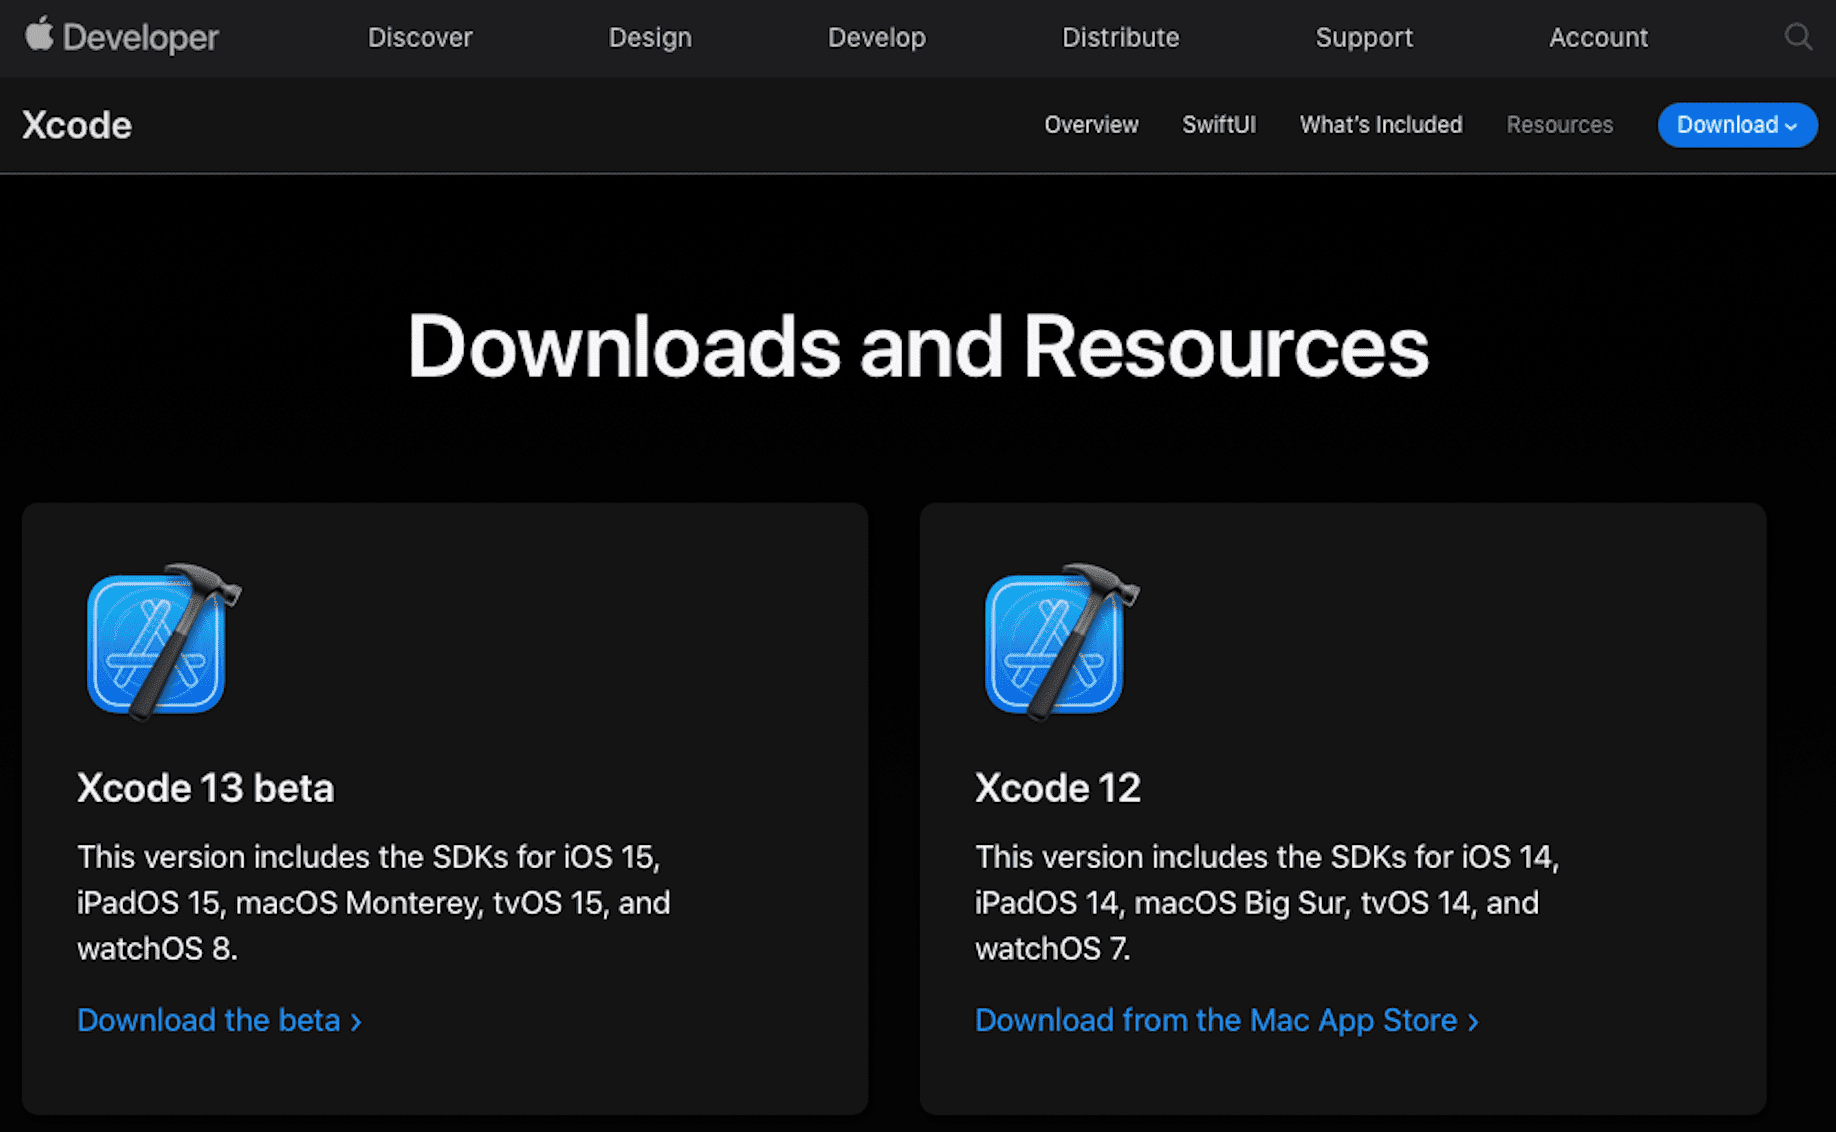Viewport: 1836px width, 1132px height.
Task: Open the Develop menu
Action: [x=877, y=37]
